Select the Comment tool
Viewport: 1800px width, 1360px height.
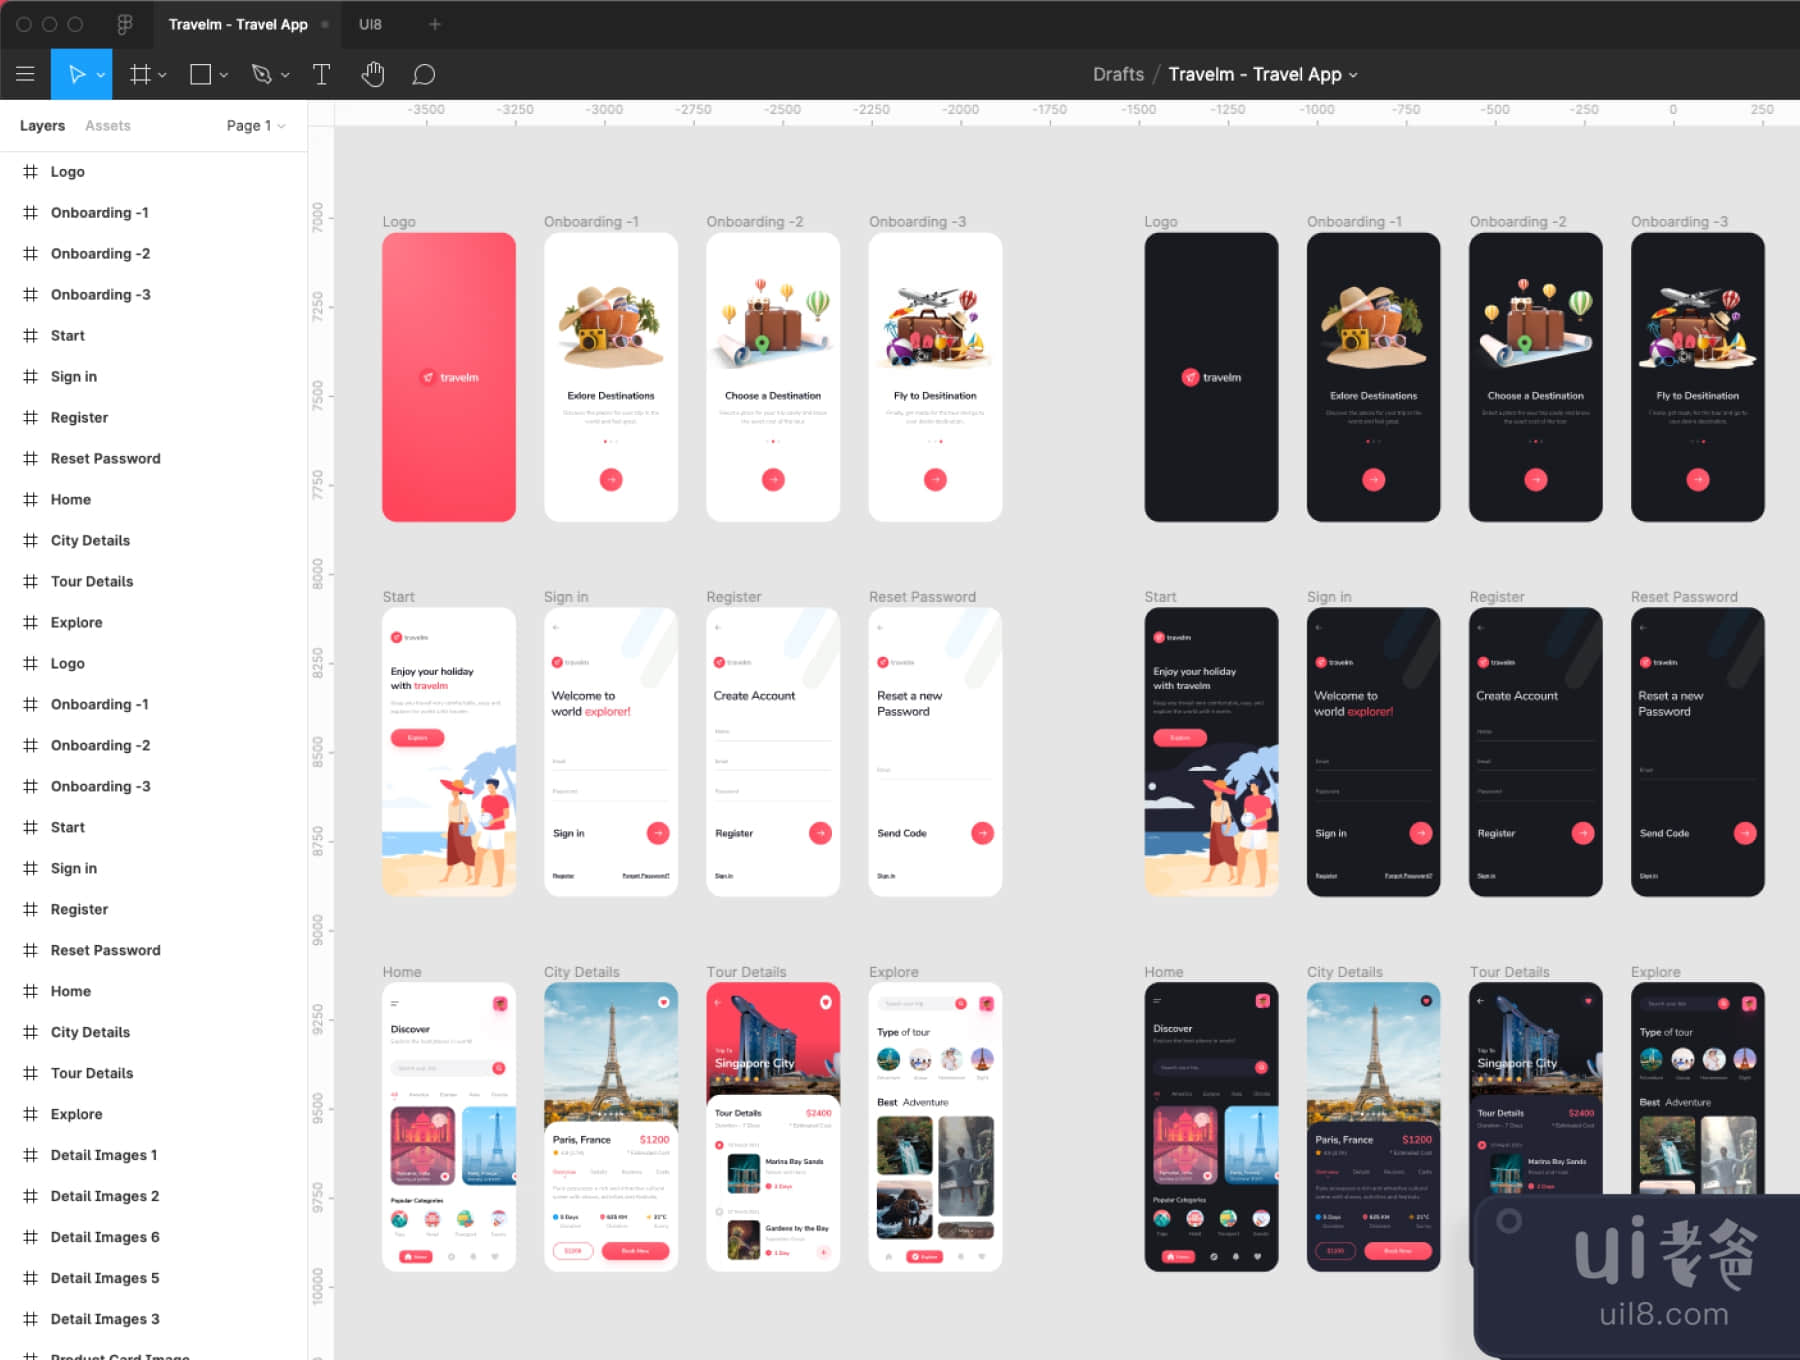(x=424, y=74)
